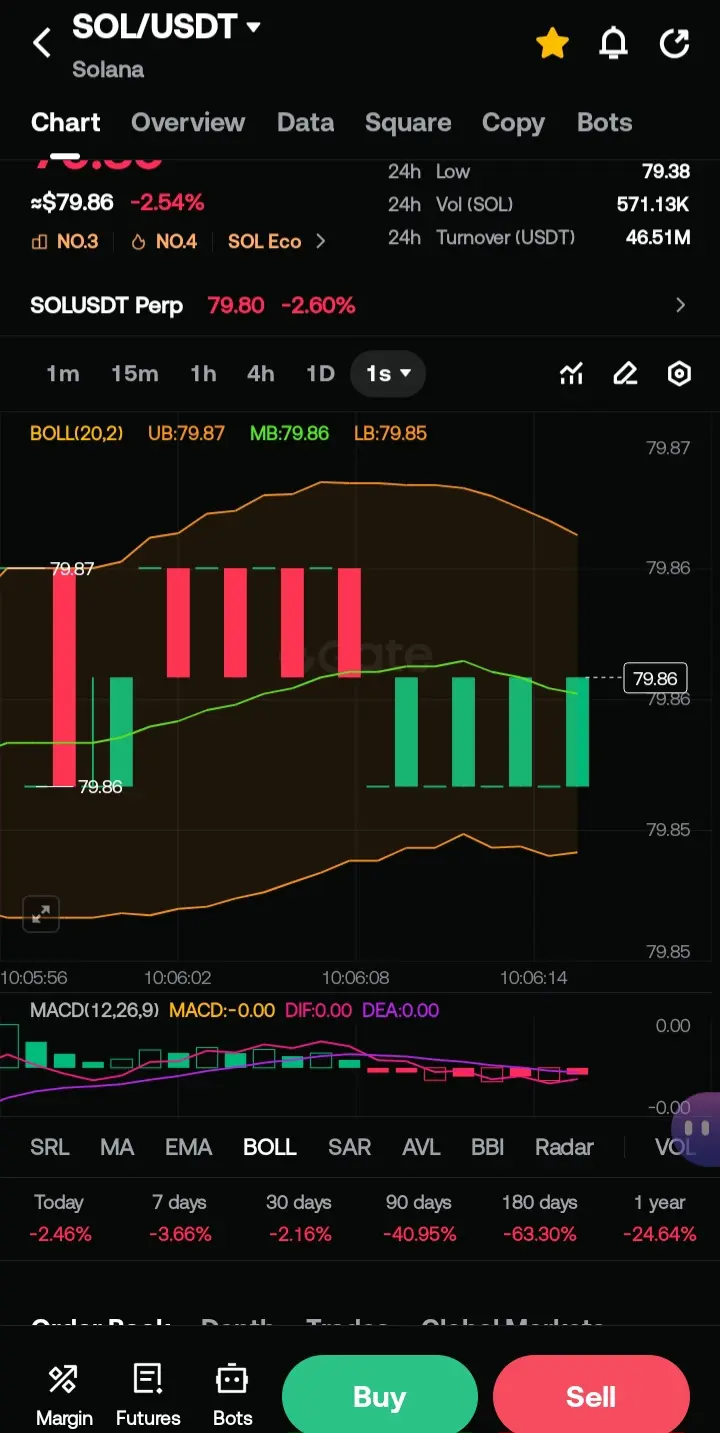This screenshot has width=720, height=1433.
Task: Enable the BBI indicator
Action: [488, 1147]
